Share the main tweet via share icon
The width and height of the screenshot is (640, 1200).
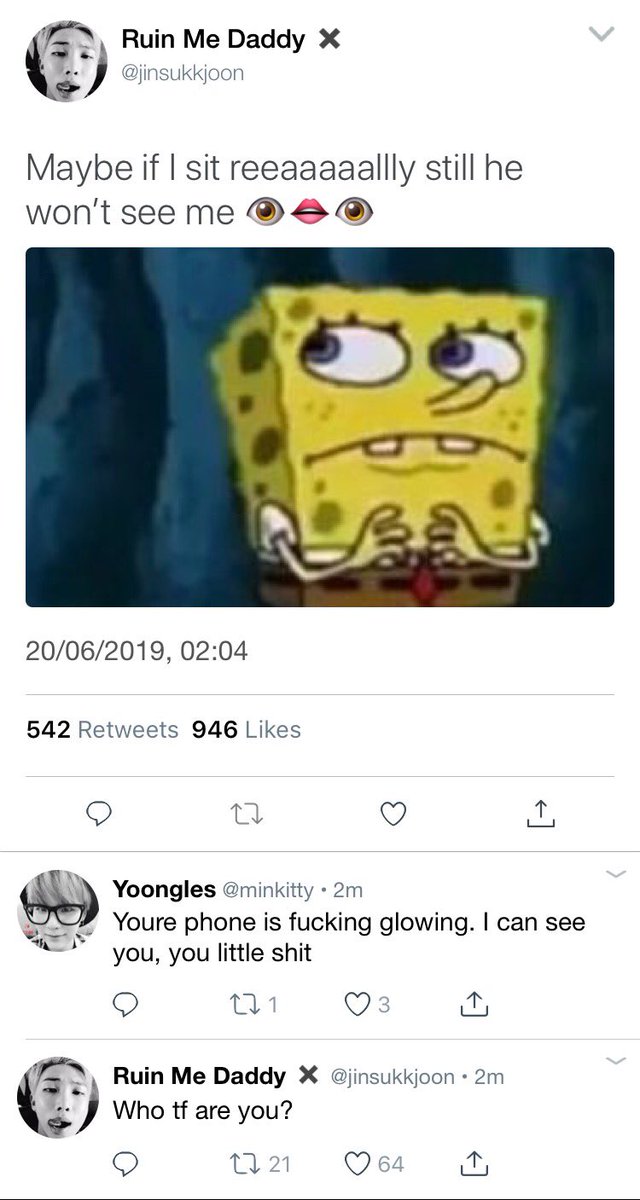pos(540,814)
